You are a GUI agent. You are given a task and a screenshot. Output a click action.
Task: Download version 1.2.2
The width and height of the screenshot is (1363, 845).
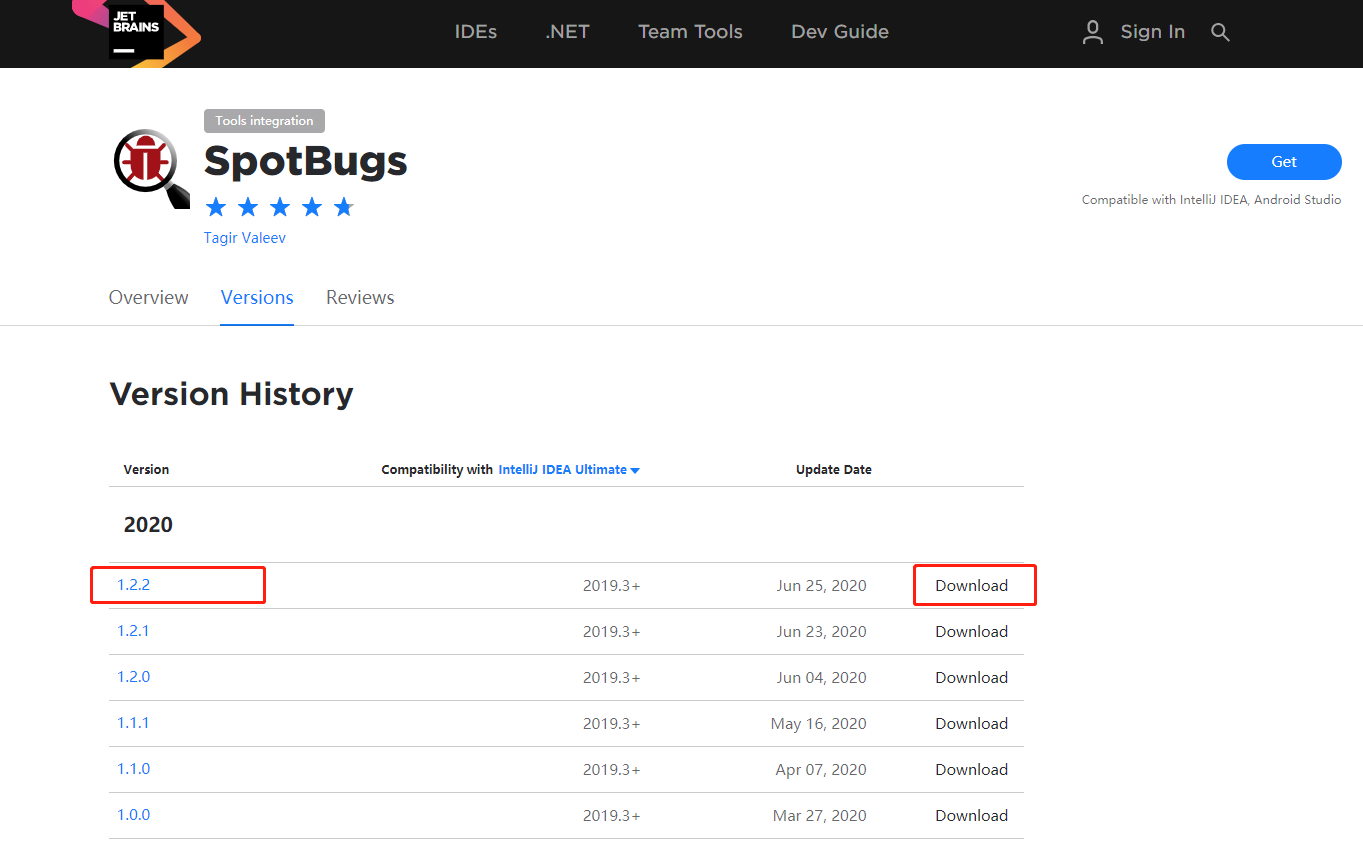click(x=971, y=585)
